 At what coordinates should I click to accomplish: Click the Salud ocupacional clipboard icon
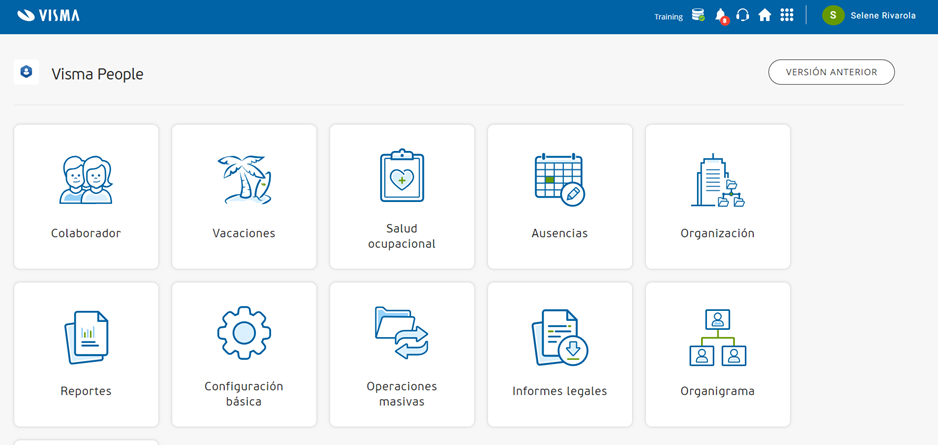point(402,175)
